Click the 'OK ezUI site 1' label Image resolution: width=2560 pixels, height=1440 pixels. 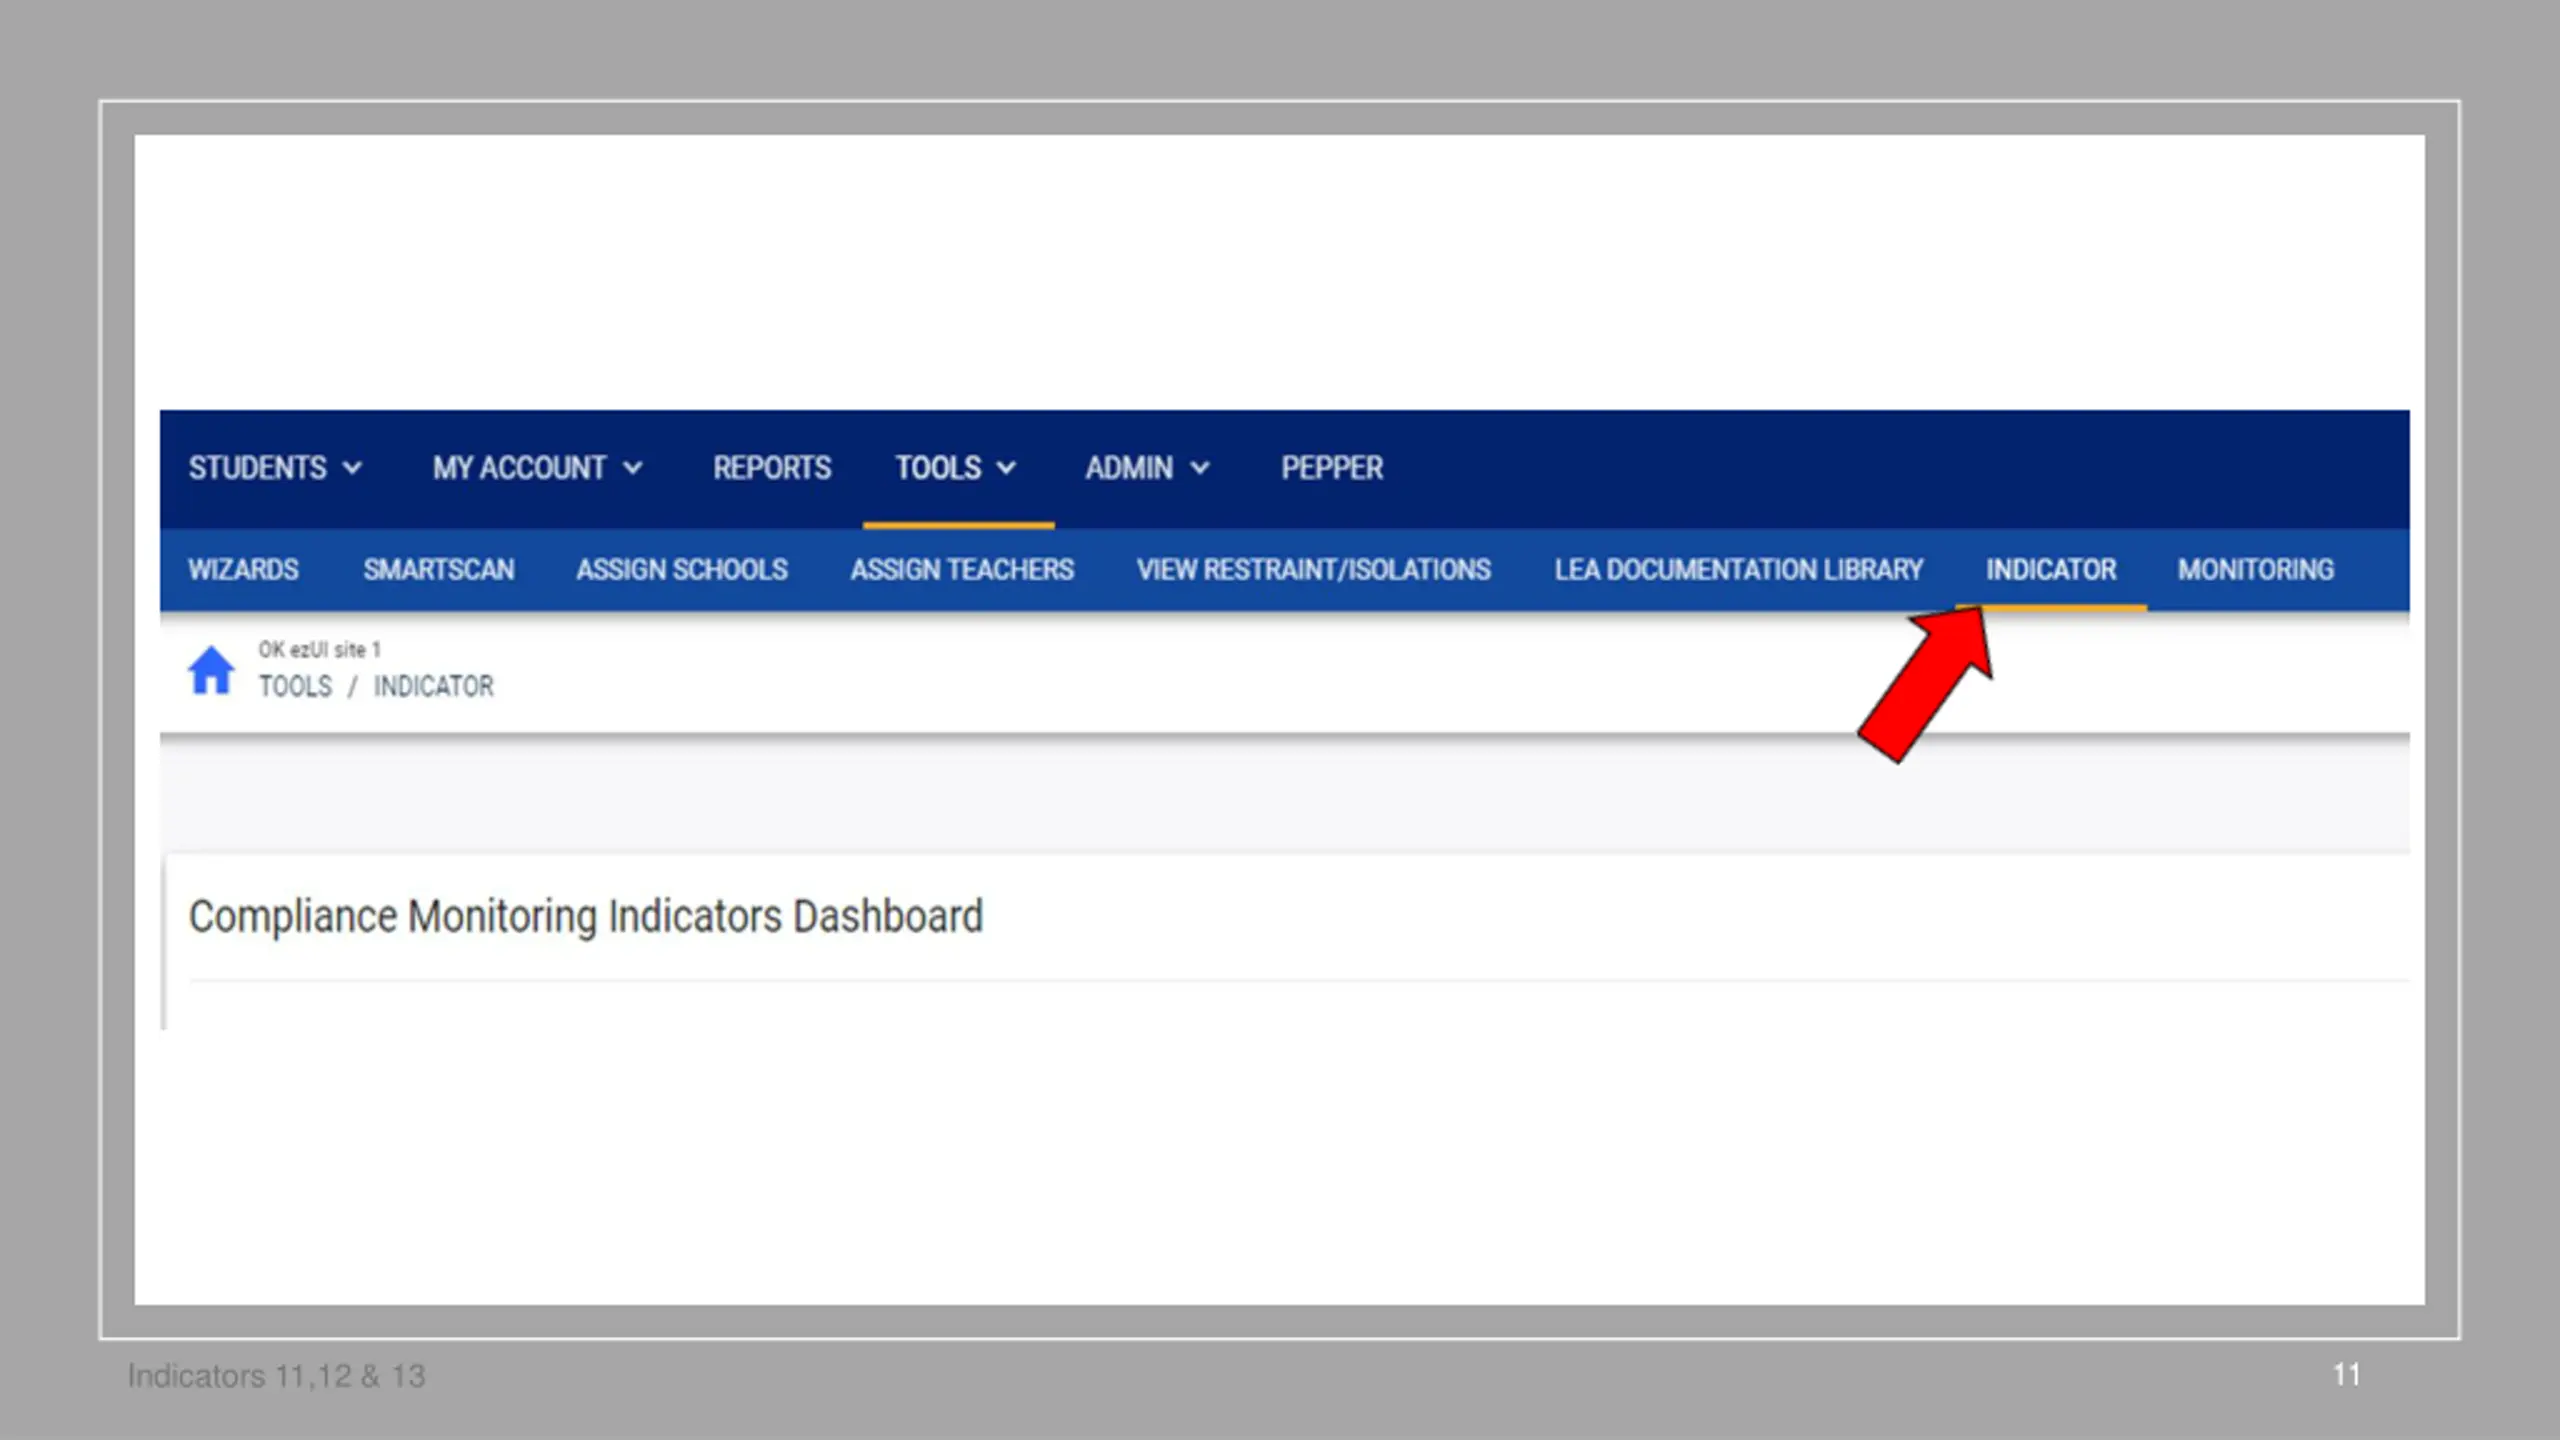[320, 649]
